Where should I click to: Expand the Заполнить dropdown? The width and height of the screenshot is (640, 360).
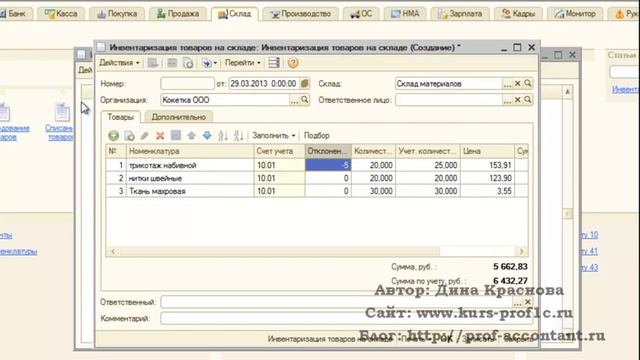[x=273, y=136]
